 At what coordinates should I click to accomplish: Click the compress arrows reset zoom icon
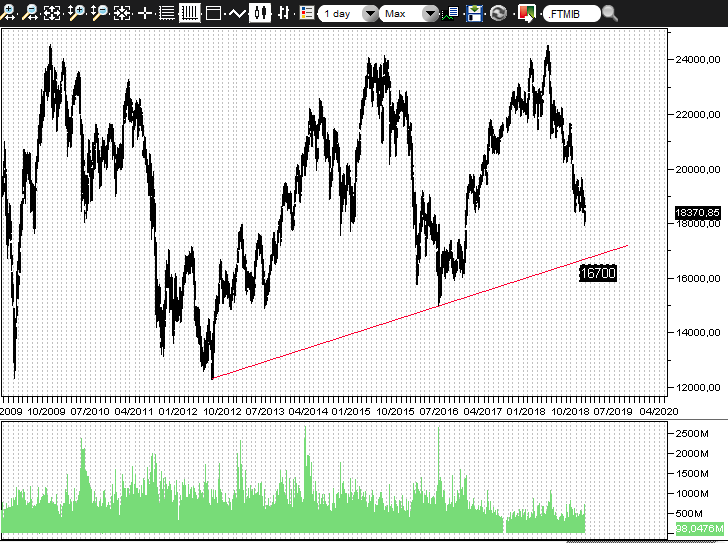point(122,13)
